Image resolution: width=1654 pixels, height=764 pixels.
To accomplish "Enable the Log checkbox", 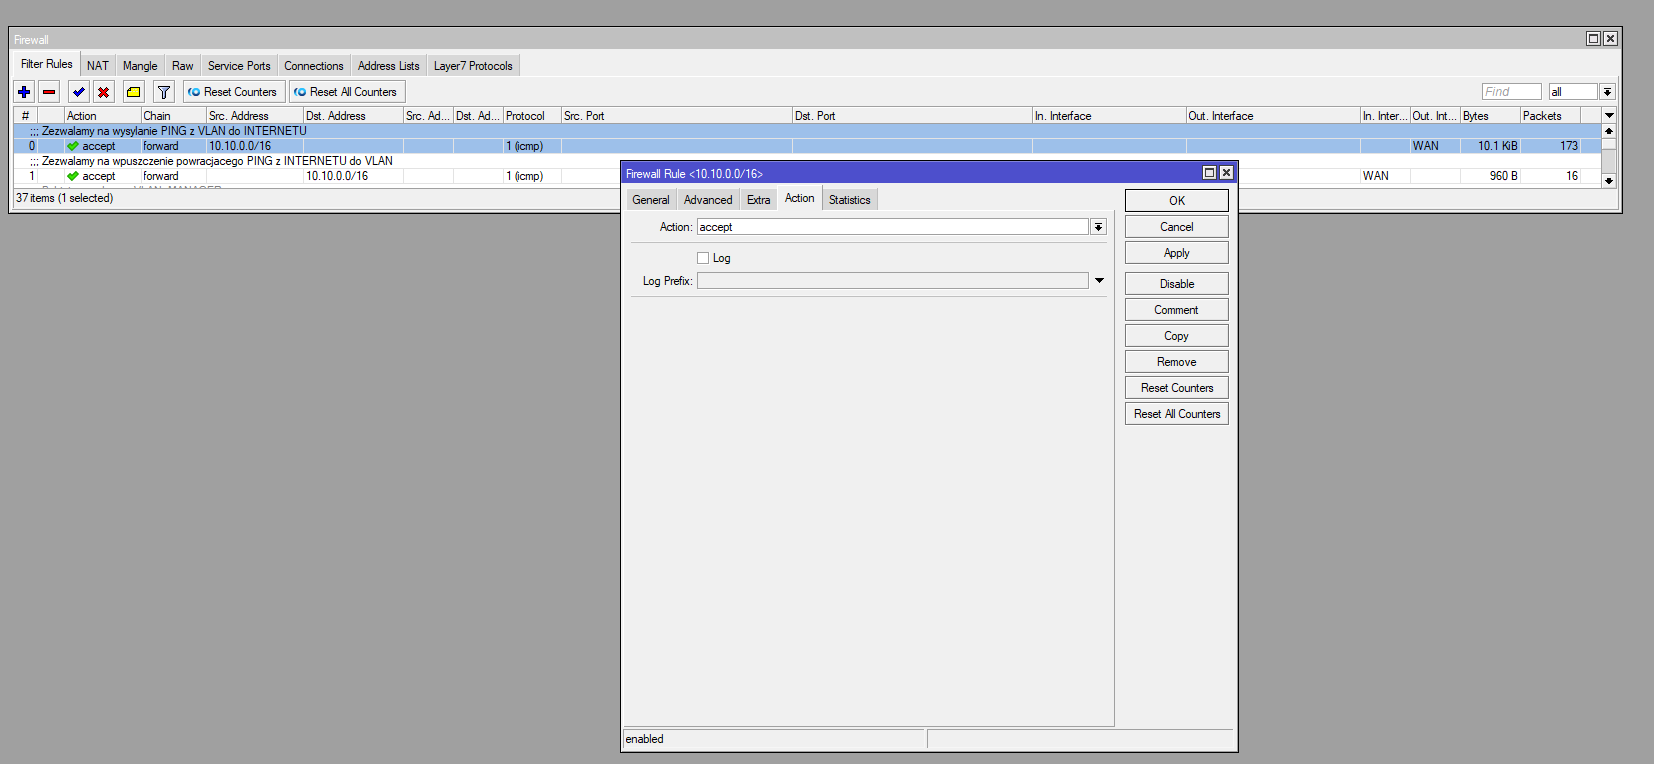I will click(703, 258).
